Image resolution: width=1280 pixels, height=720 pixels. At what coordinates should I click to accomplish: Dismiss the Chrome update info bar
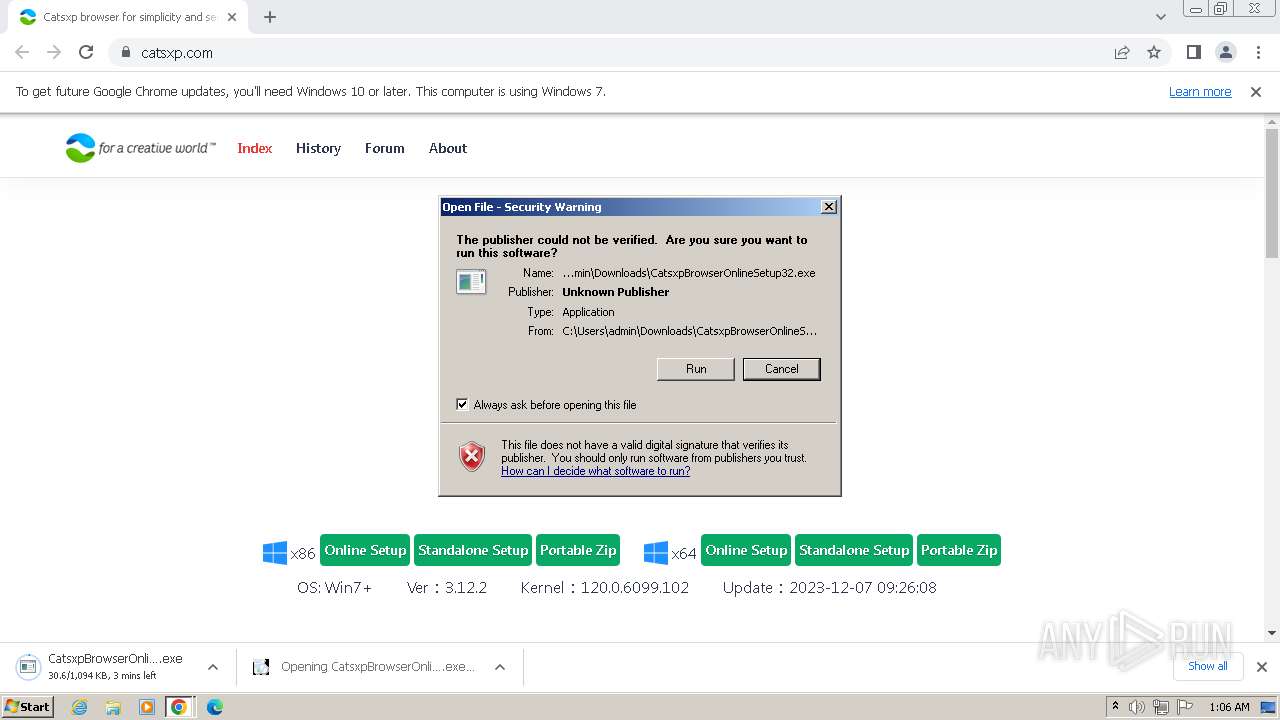(x=1256, y=92)
